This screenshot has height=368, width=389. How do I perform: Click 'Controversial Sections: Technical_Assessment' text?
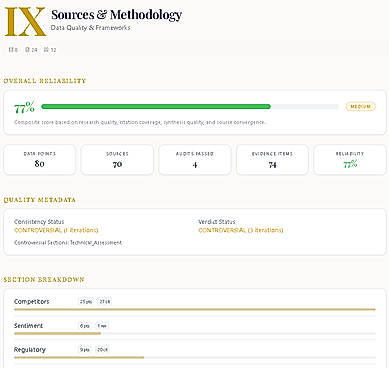(68, 243)
